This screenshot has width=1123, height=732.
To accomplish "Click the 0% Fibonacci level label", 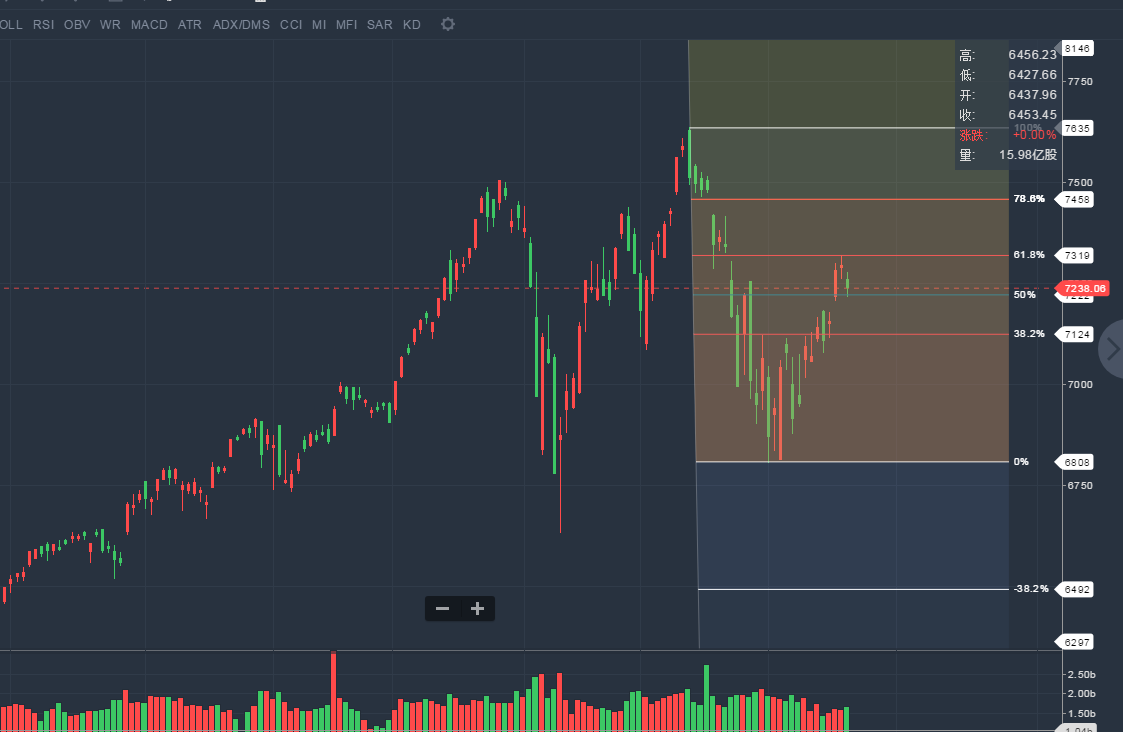I will [1021, 462].
